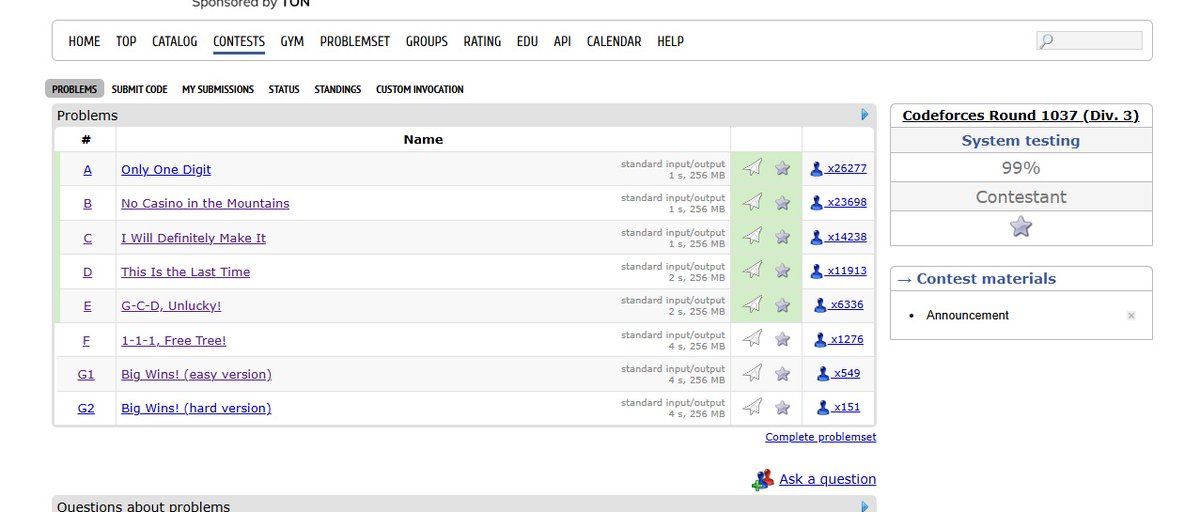The width and height of the screenshot is (1200, 512).
Task: Click problem index link G2
Action: [86, 408]
